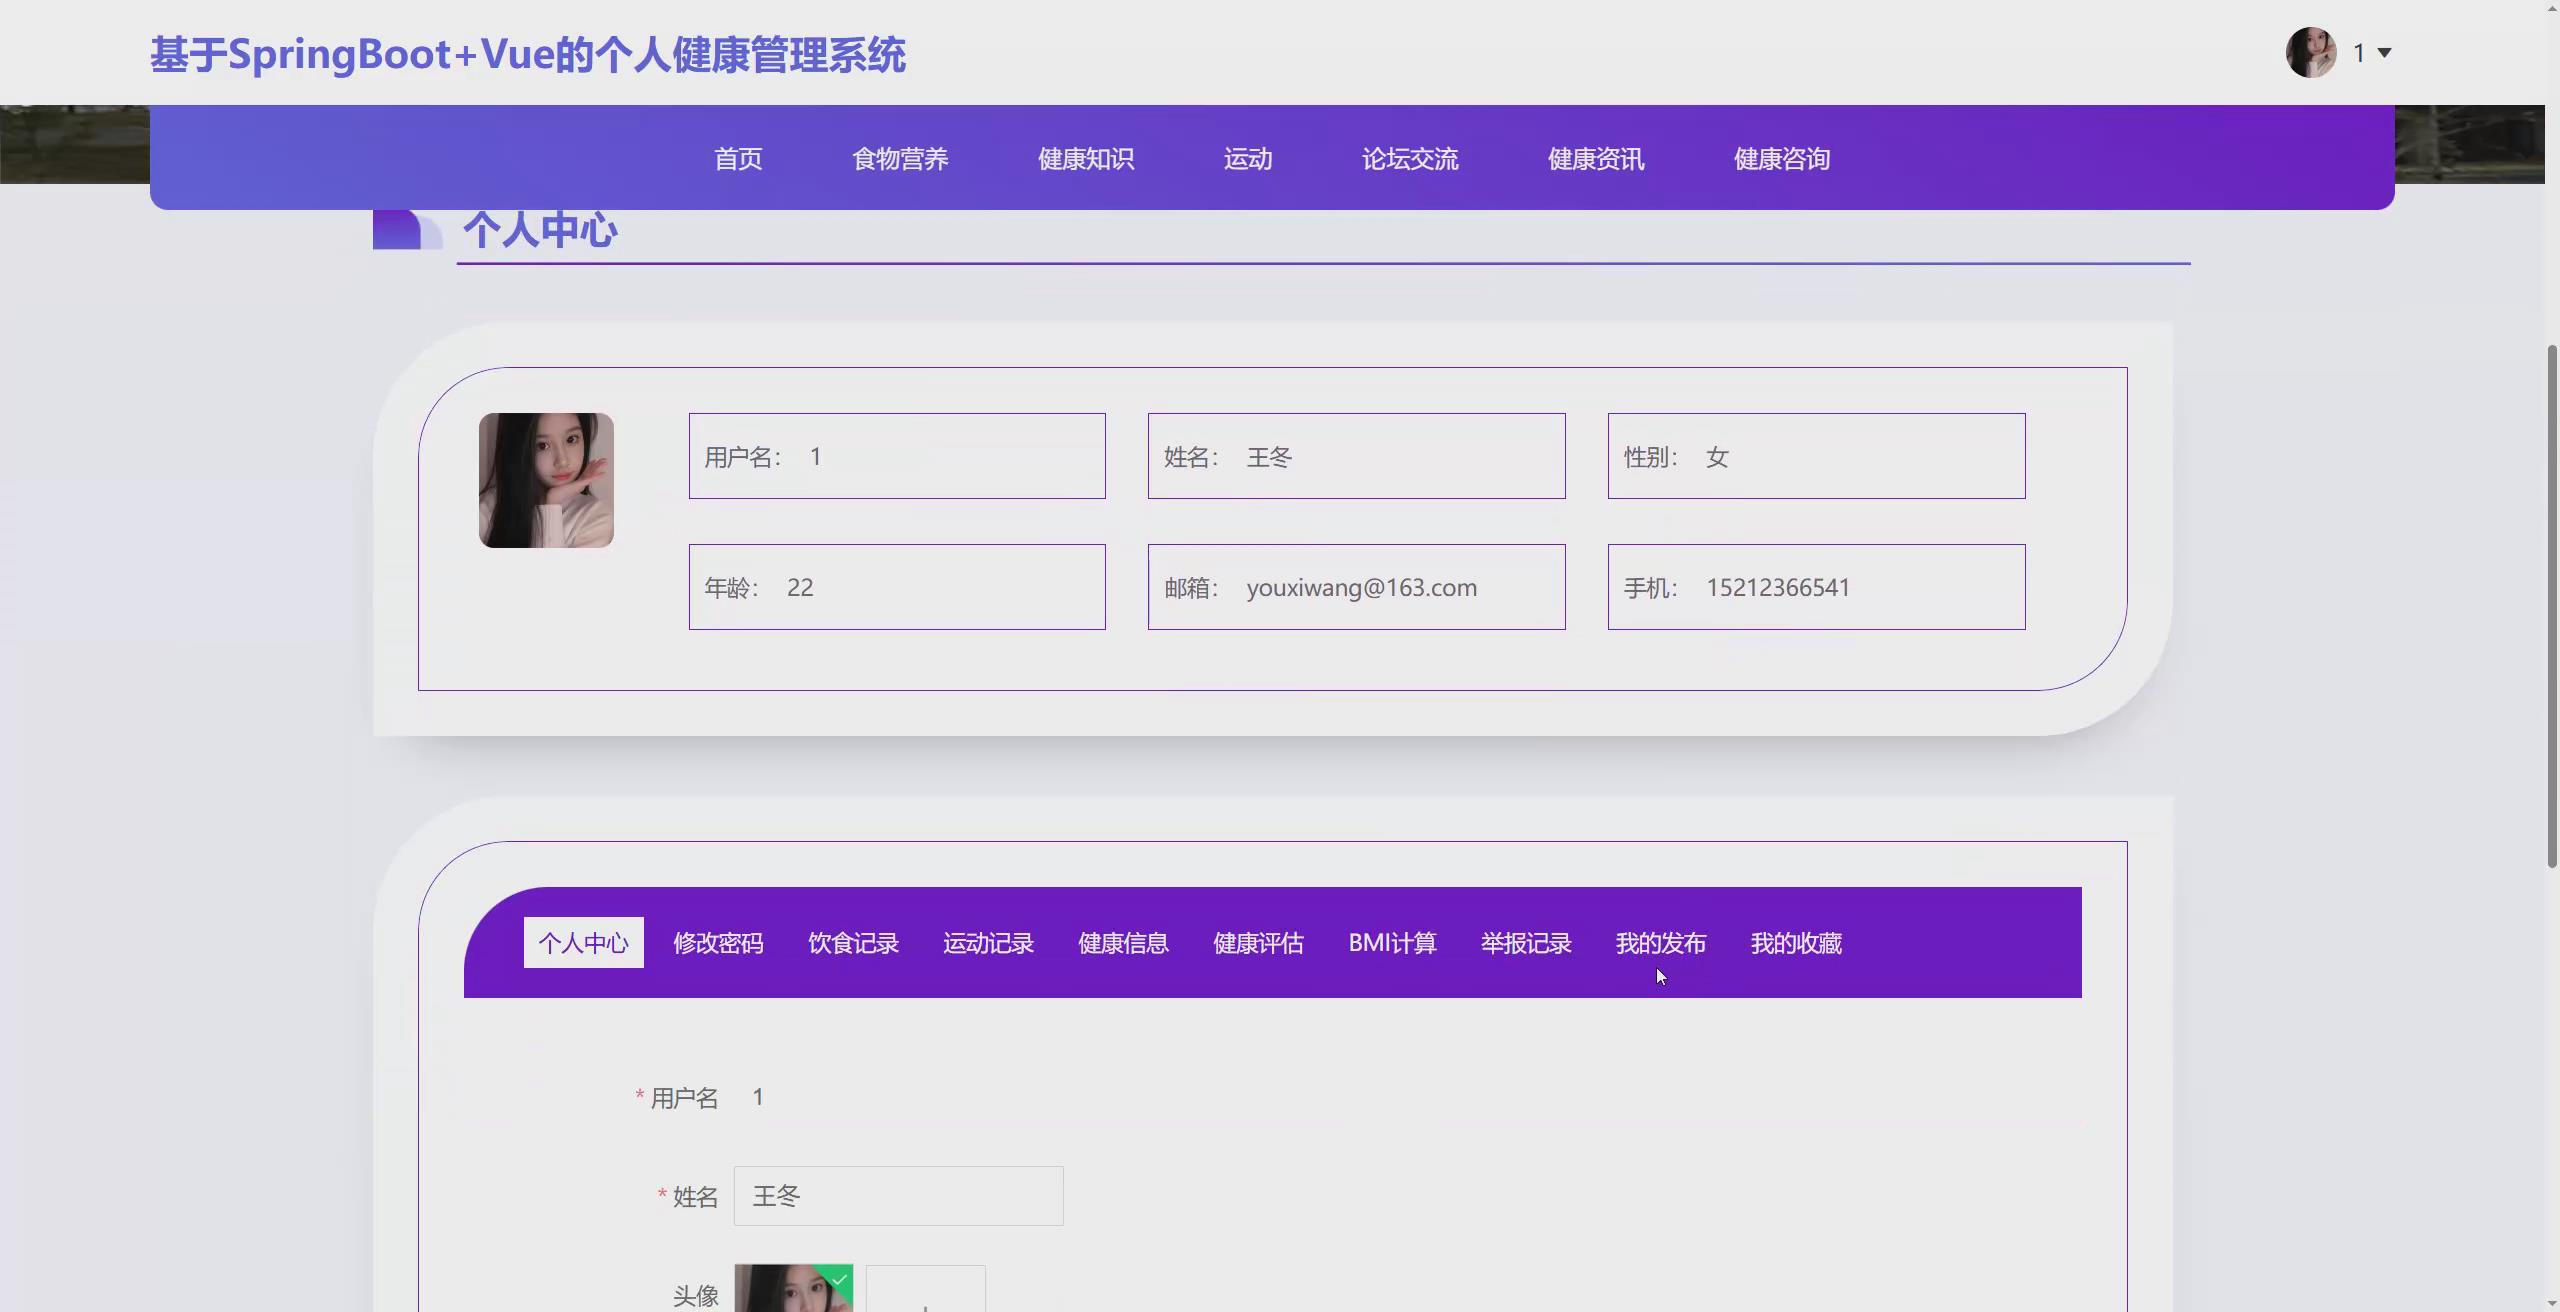Click the 手机 field showing 15212366541
Viewport: 2560px width, 1312px height.
[1814, 587]
